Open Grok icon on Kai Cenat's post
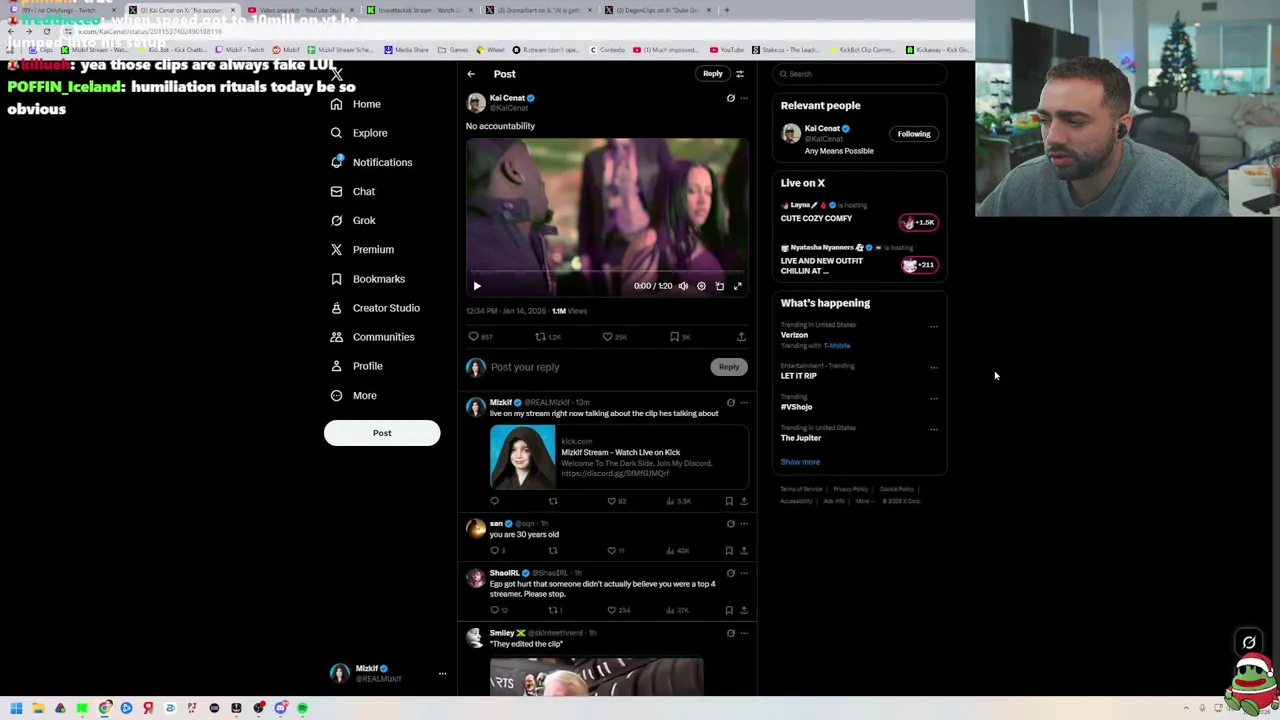The width and height of the screenshot is (1280, 720). pyautogui.click(x=730, y=98)
